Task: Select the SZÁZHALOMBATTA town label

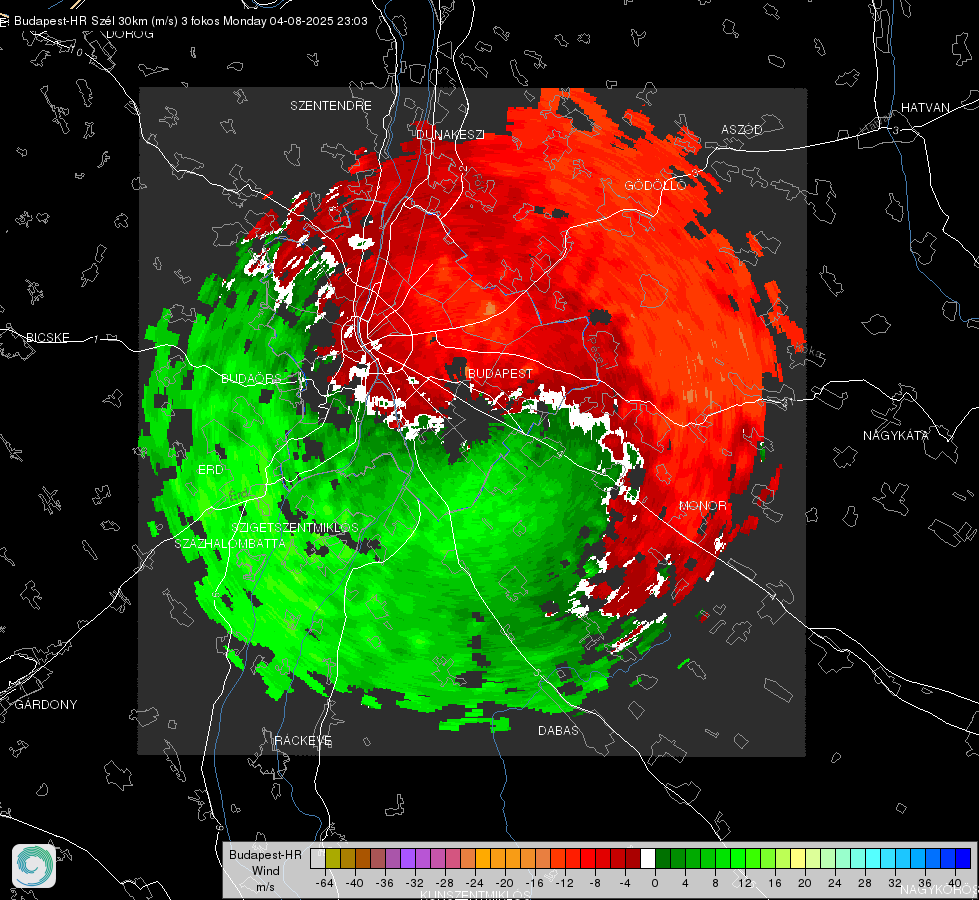Action: (230, 543)
